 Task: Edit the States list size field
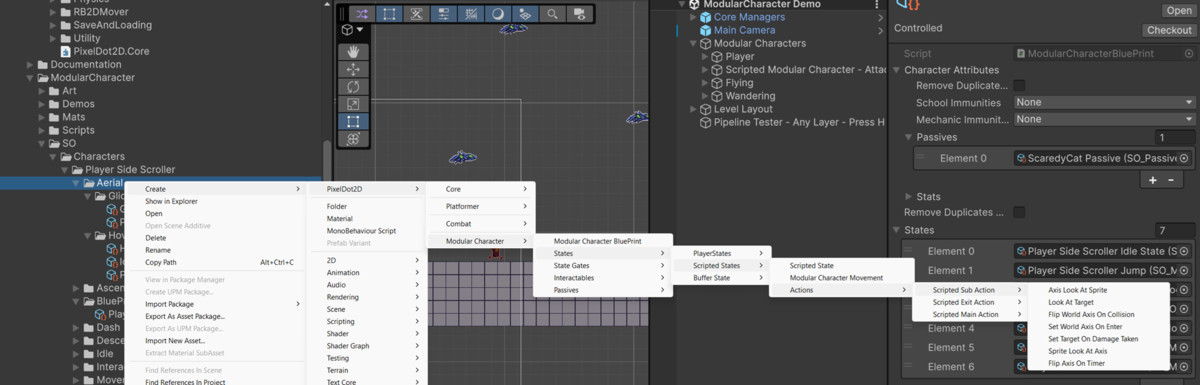(1175, 230)
